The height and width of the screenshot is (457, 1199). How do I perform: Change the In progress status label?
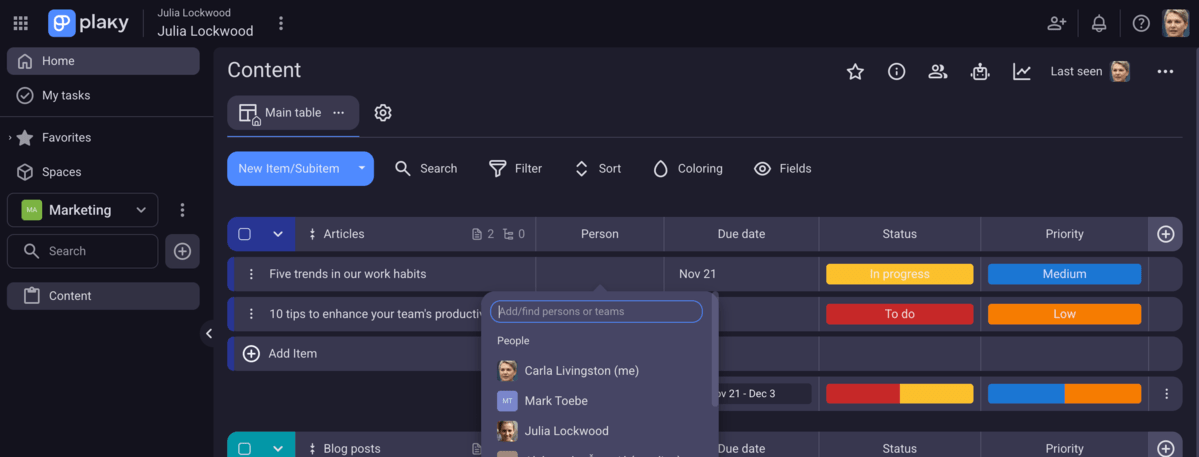(899, 274)
